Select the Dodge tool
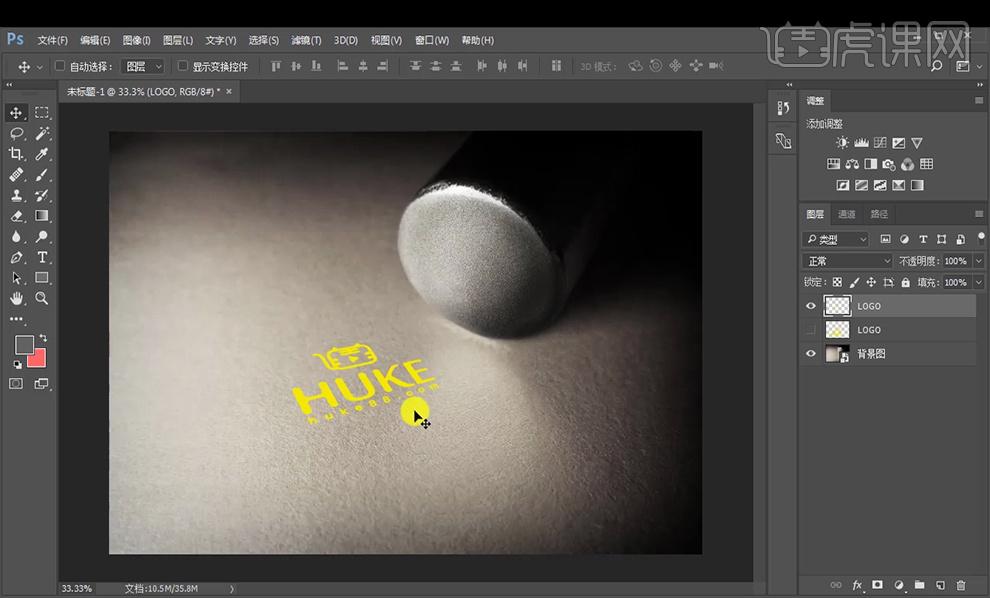The width and height of the screenshot is (990, 598). pyautogui.click(x=42, y=237)
